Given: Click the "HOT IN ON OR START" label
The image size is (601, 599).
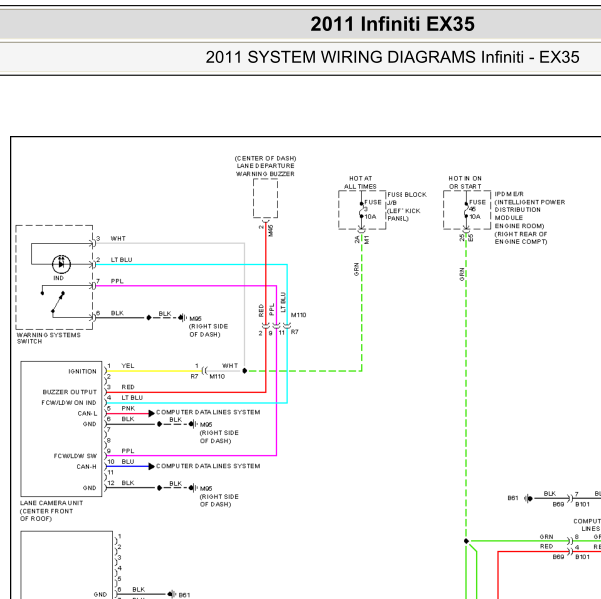Looking at the screenshot, I should [x=465, y=182].
